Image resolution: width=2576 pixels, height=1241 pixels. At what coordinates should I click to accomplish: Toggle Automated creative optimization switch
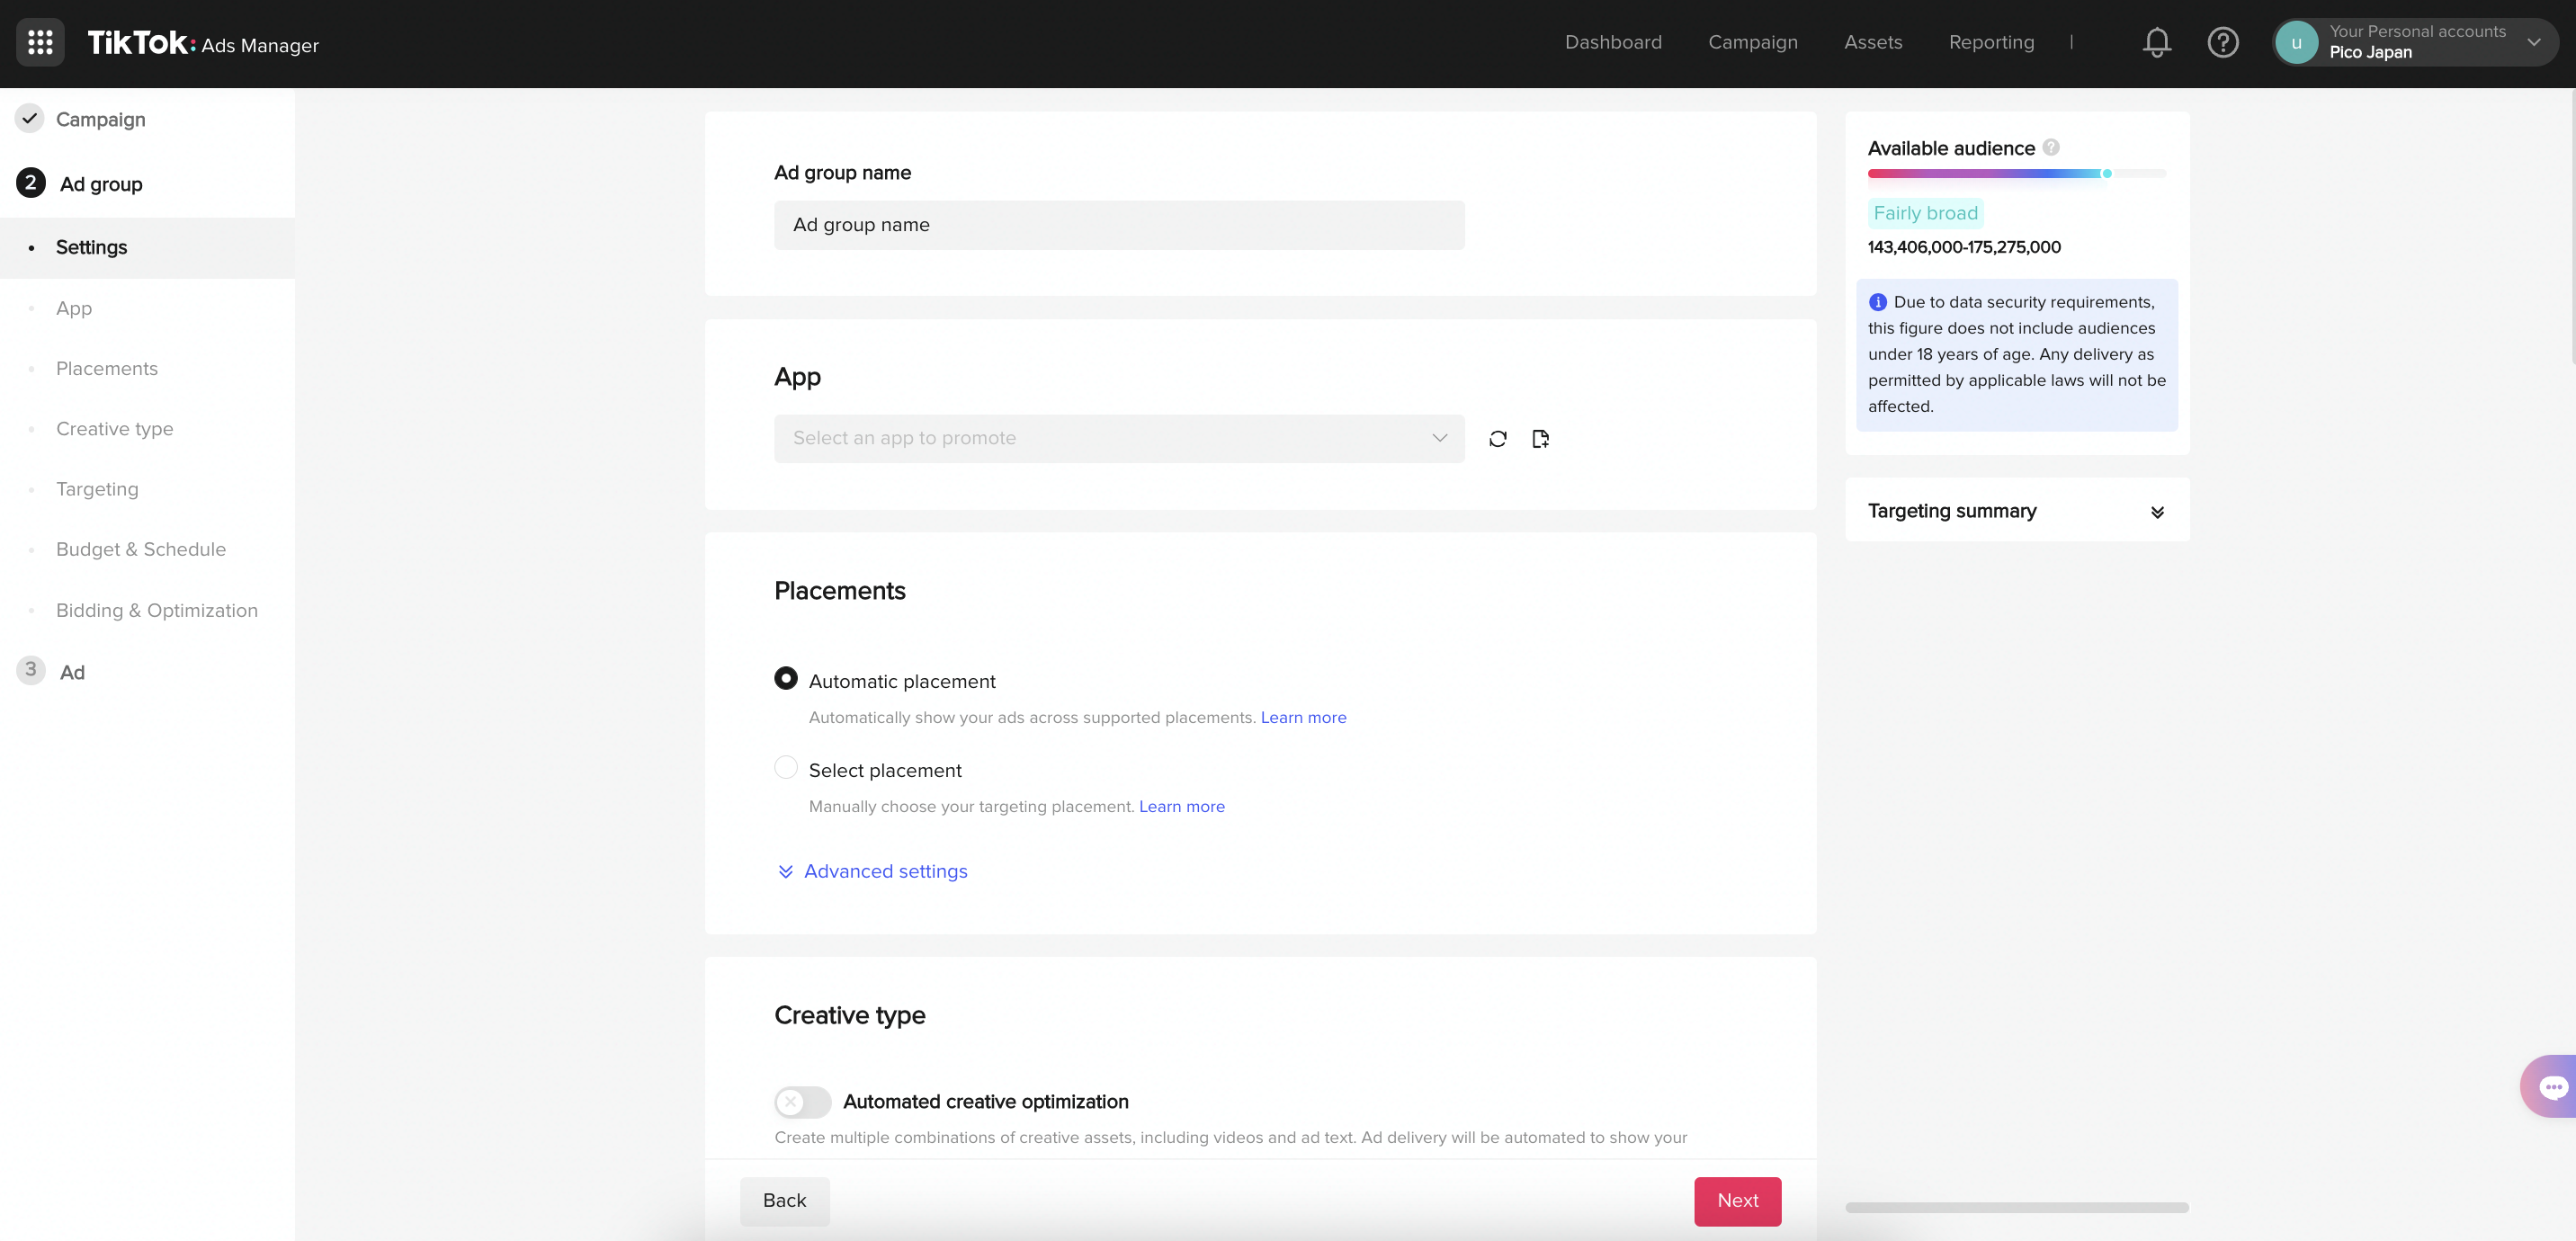tap(801, 1100)
